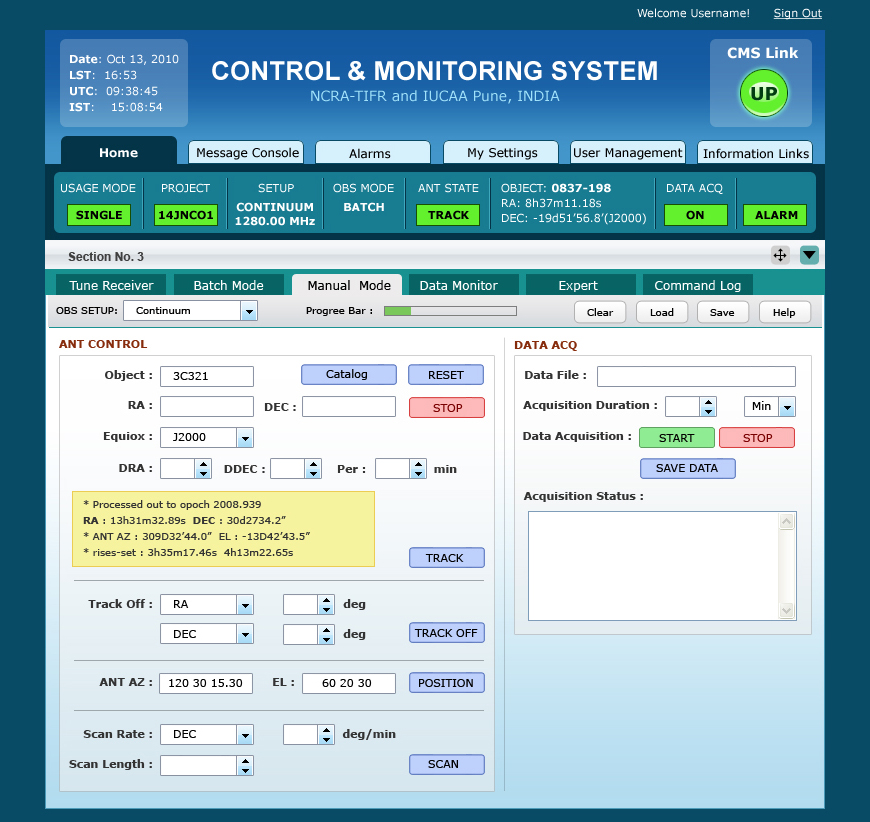Toggle the DATA ACQ ON indicator
Screen dimensions: 870x822
click(695, 215)
